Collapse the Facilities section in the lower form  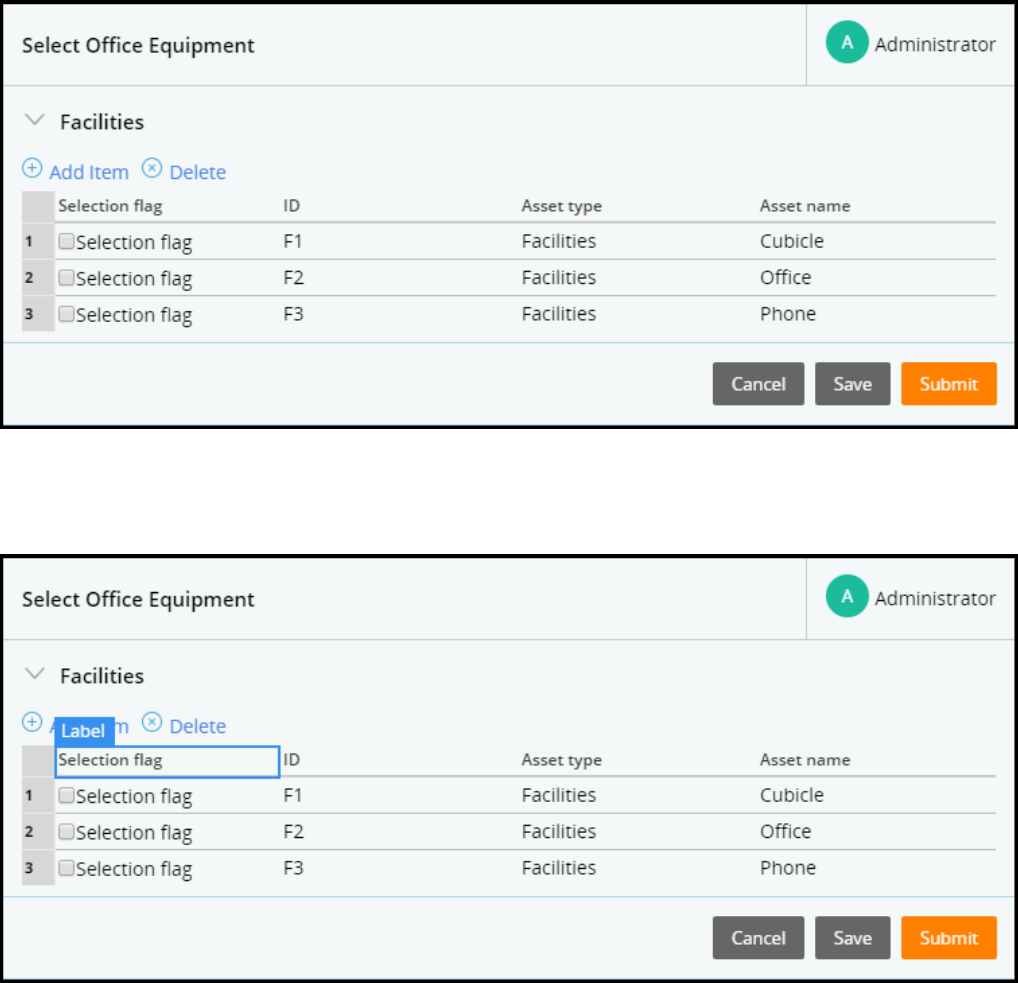point(35,674)
